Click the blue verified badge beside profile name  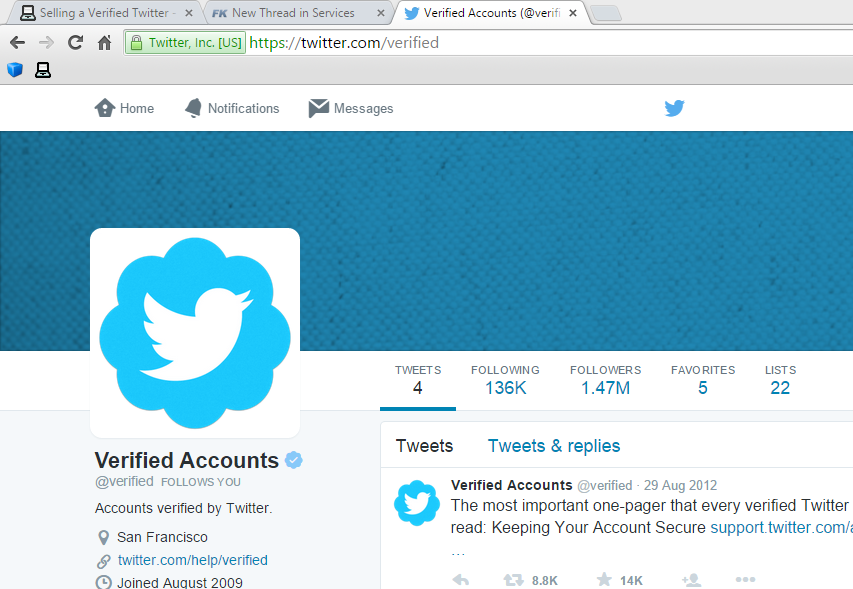tap(294, 460)
